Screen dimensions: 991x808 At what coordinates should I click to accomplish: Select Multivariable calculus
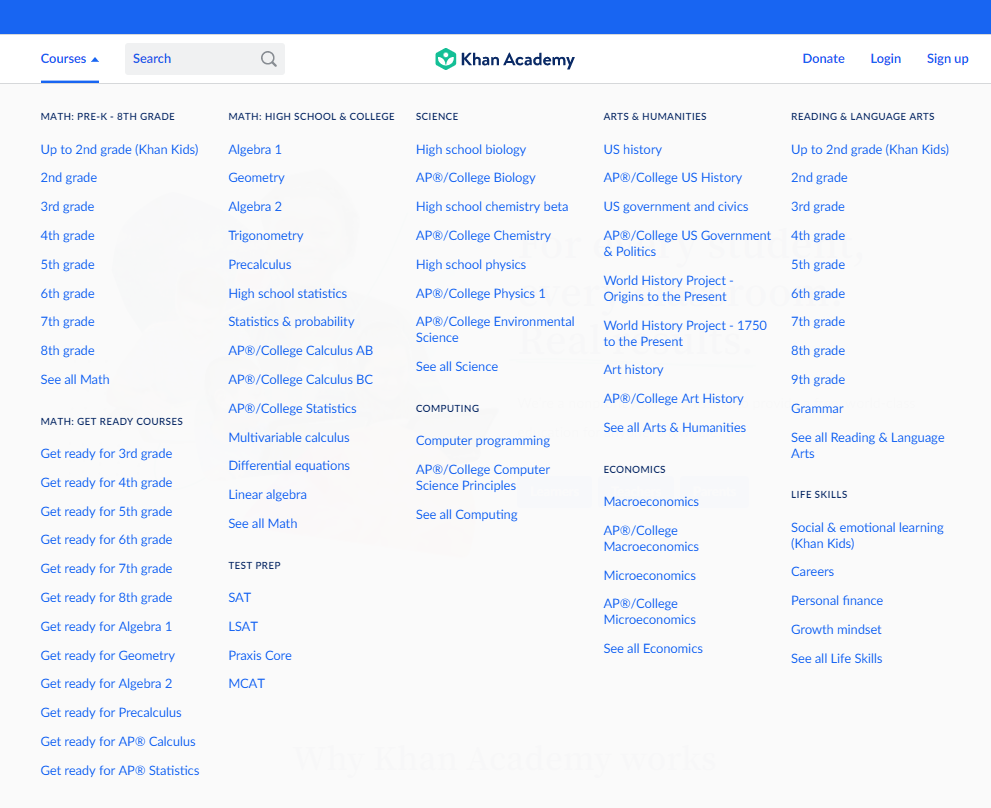[x=289, y=438]
